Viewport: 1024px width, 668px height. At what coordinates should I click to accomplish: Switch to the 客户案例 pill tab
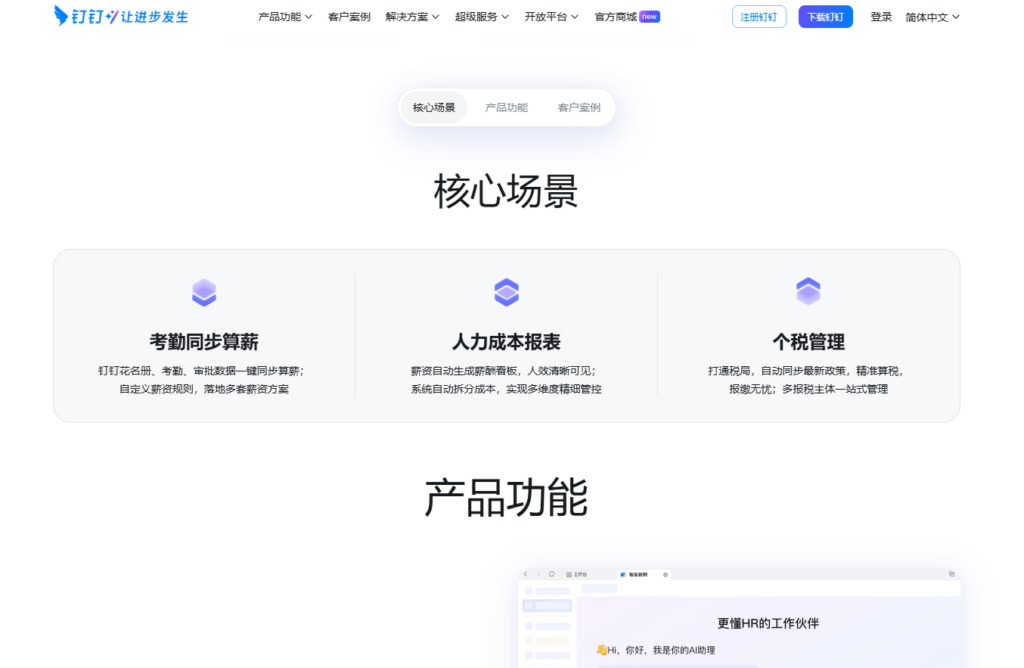coord(578,107)
